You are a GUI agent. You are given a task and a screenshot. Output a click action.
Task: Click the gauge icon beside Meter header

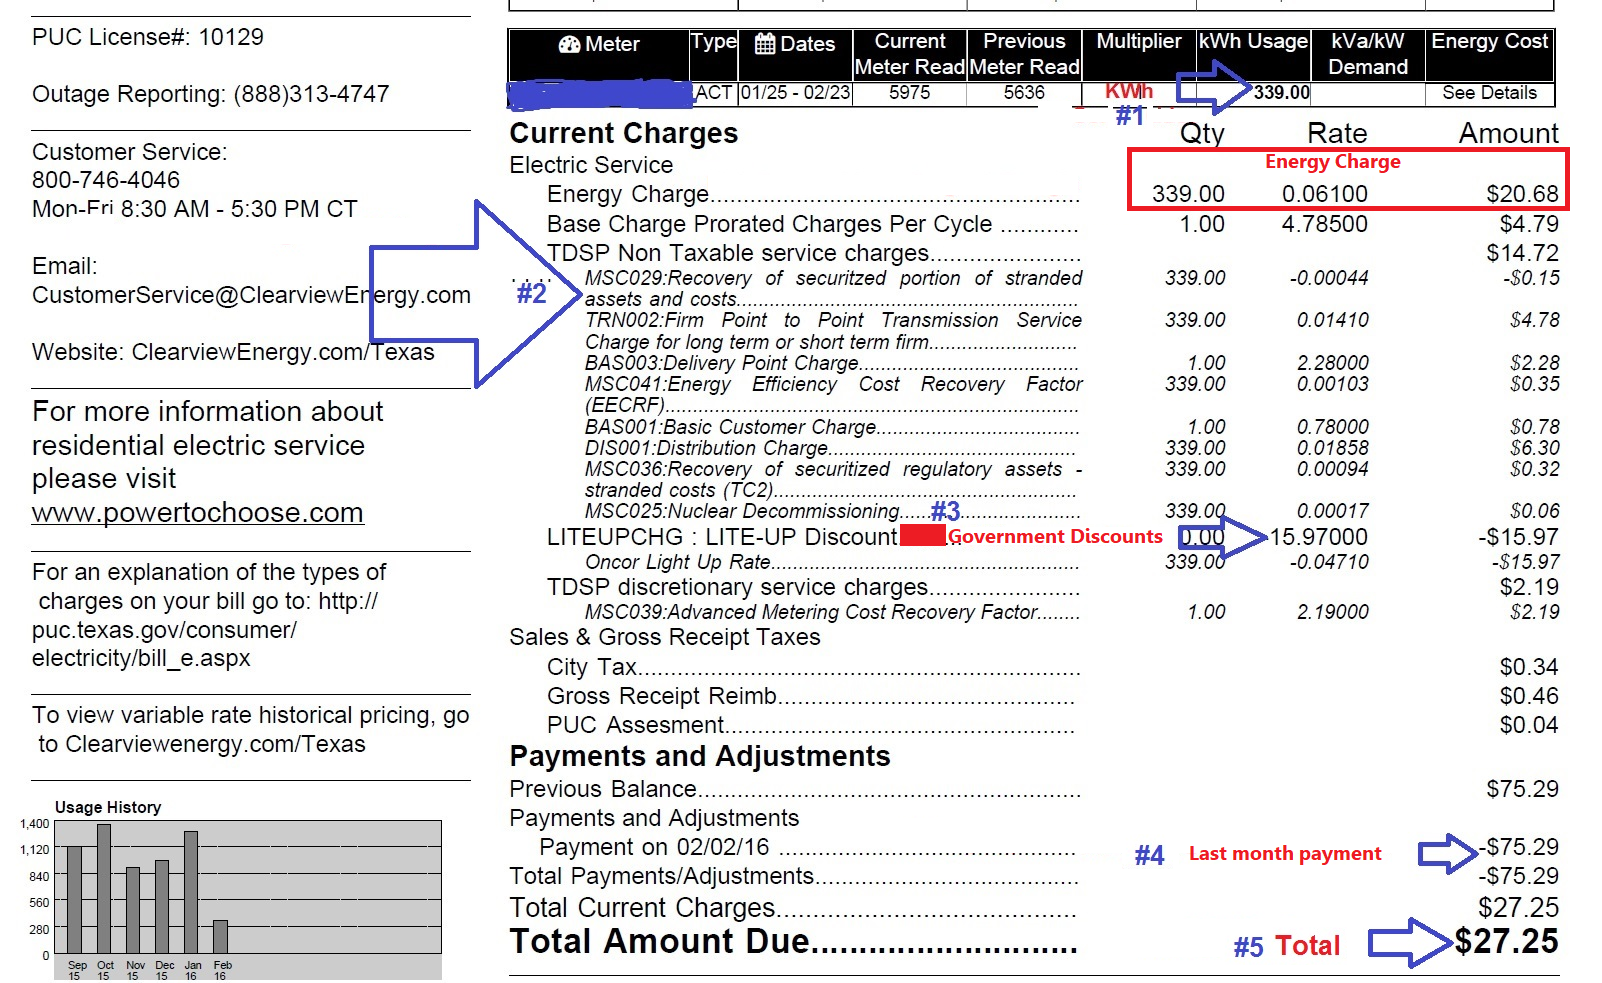click(x=569, y=44)
